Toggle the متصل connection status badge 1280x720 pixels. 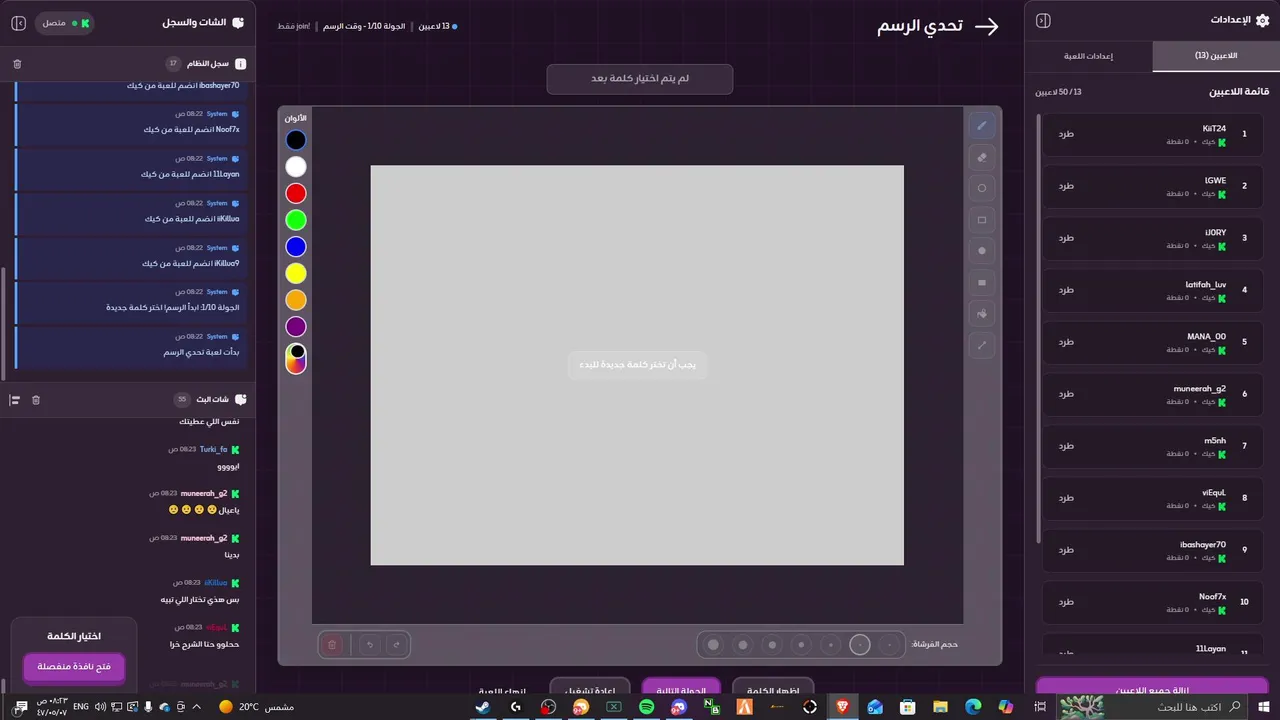tap(65, 22)
